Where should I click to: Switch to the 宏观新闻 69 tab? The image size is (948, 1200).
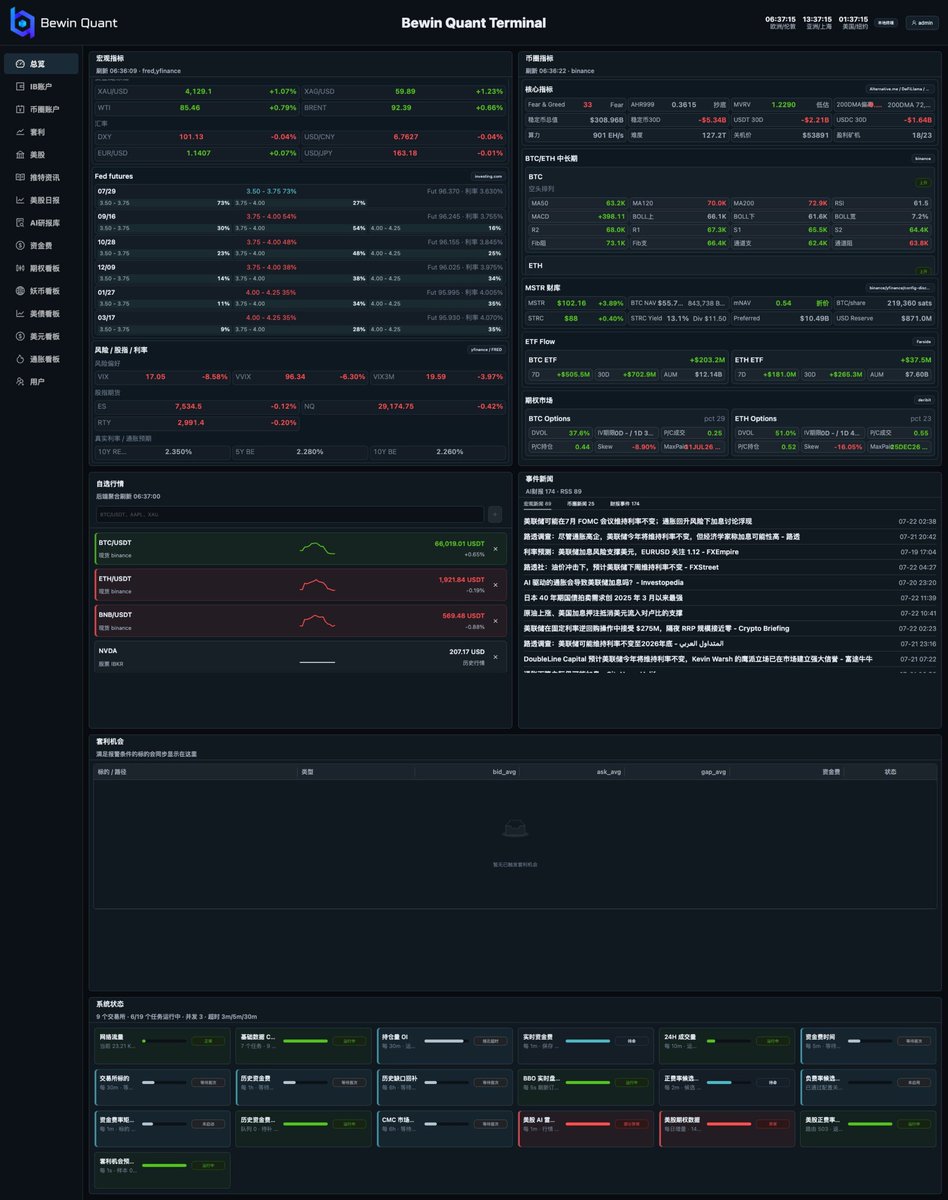[538, 504]
